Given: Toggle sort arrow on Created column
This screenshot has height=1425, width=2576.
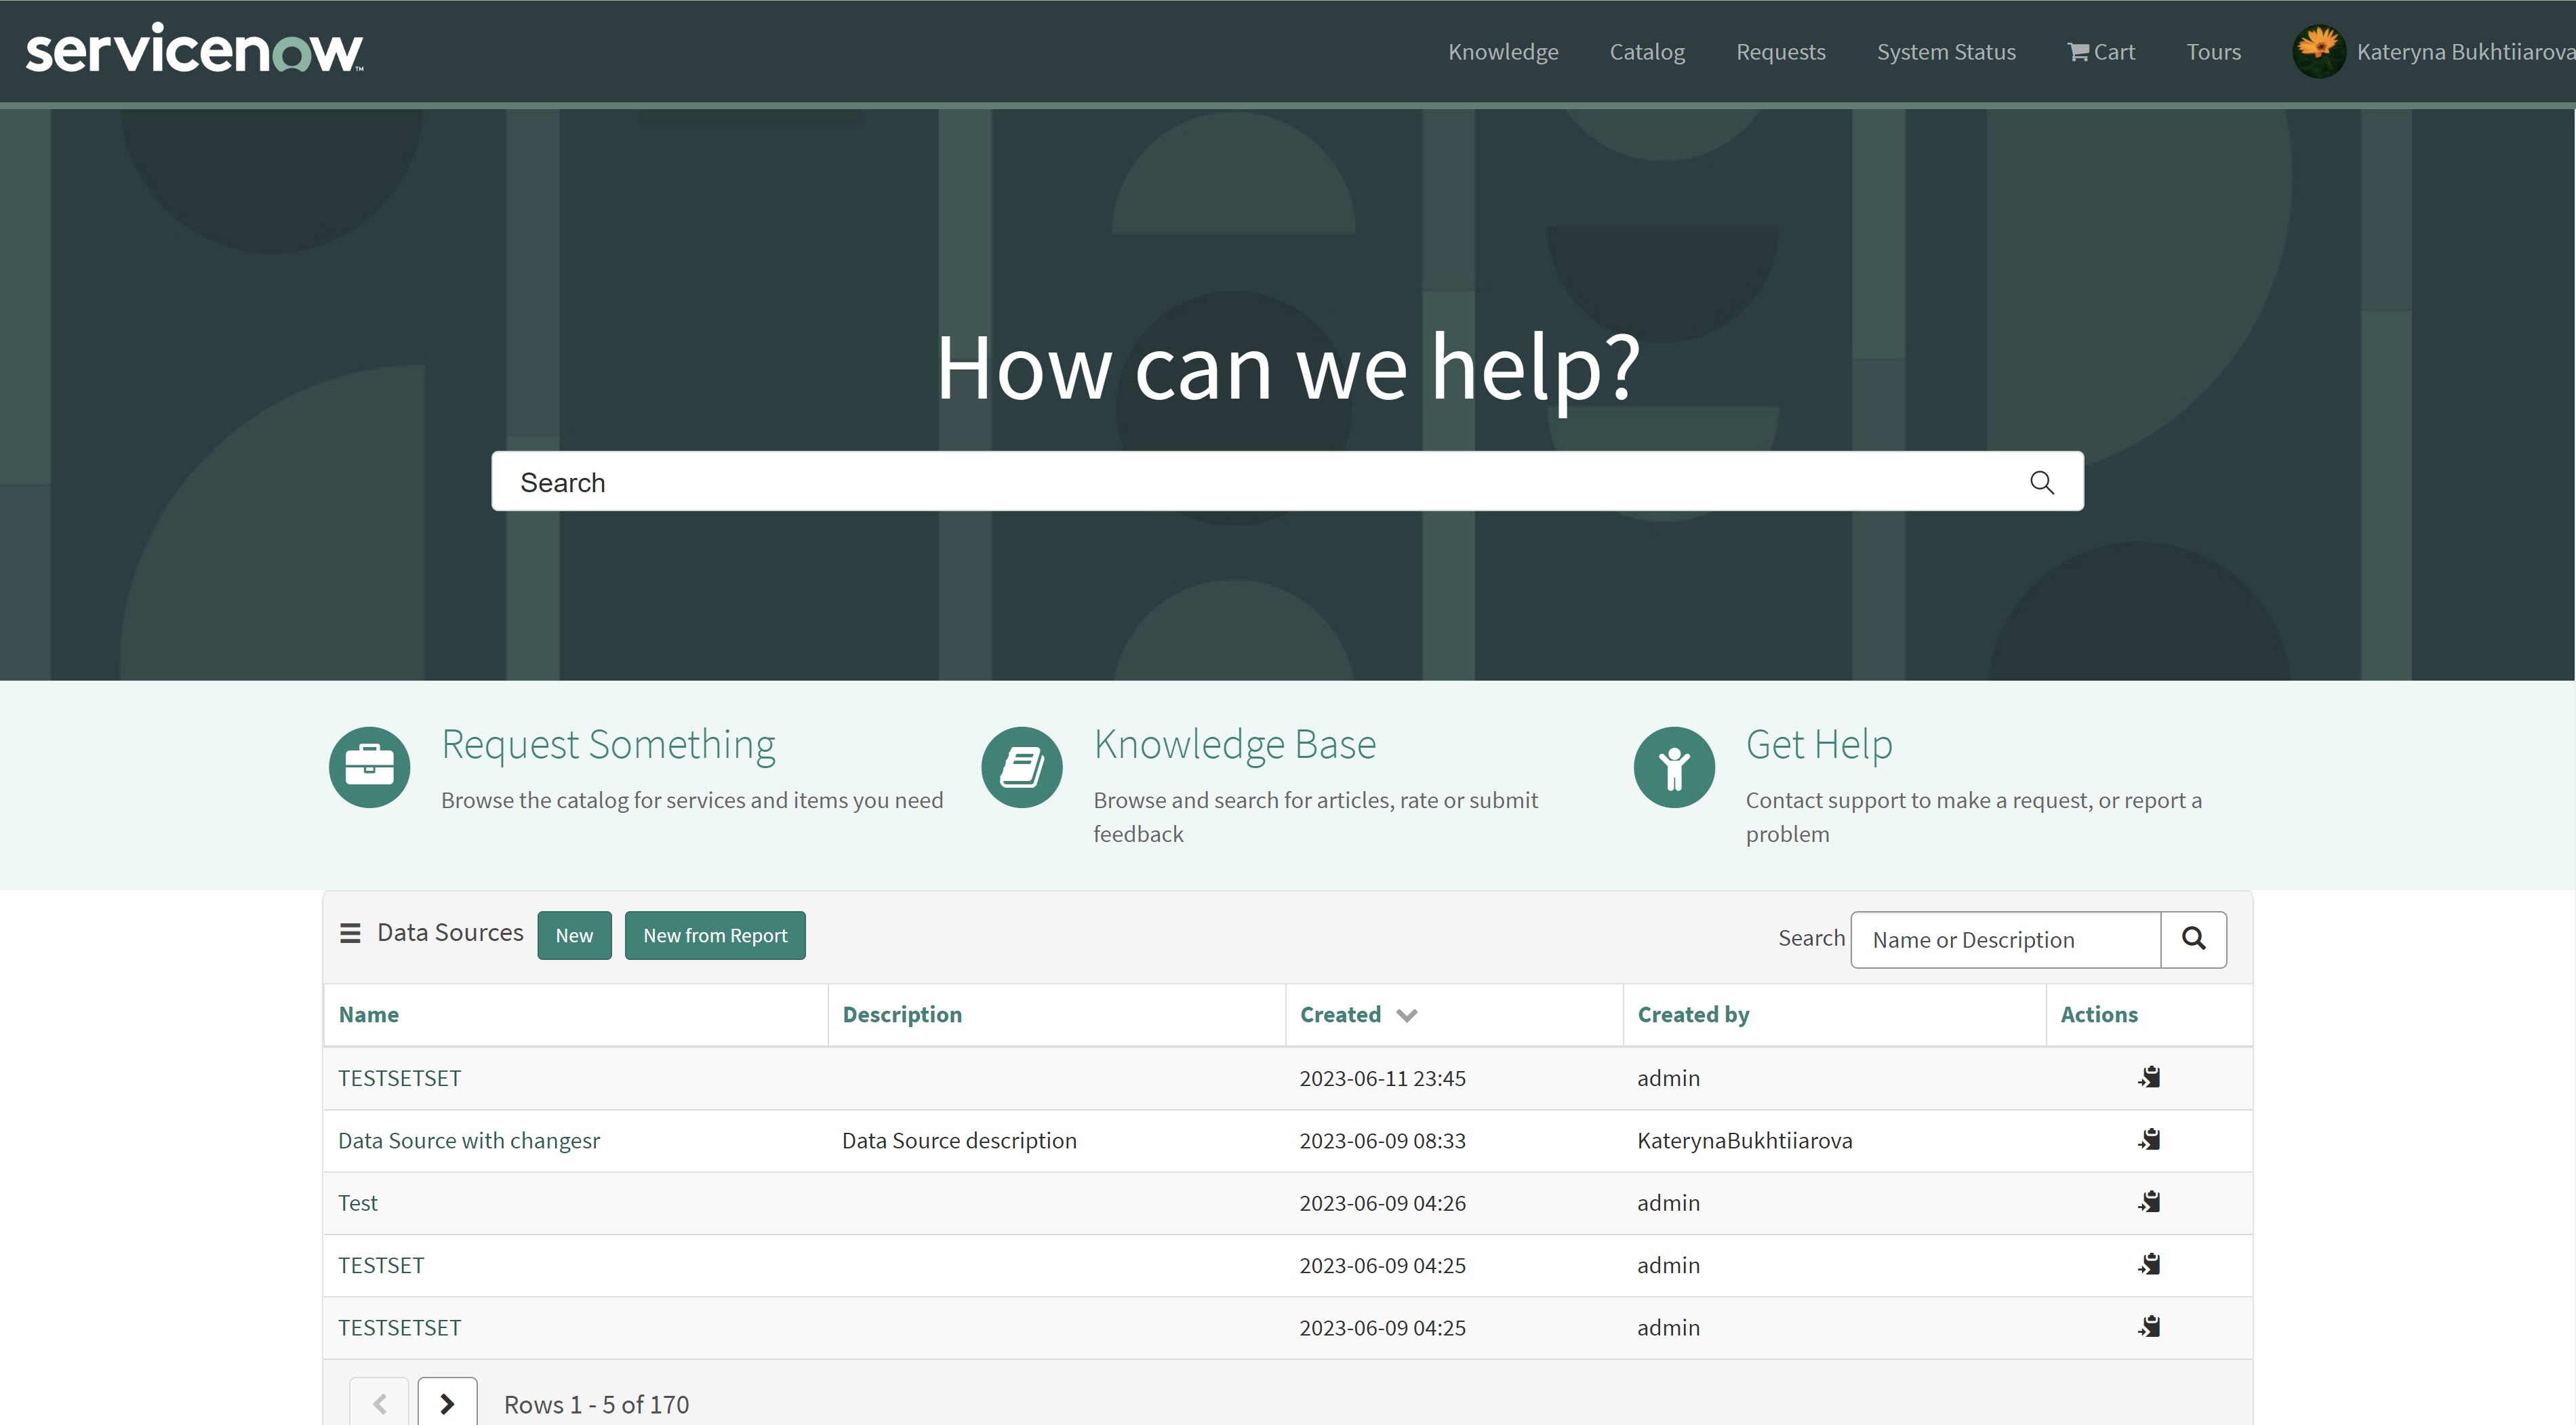Looking at the screenshot, I should pyautogui.click(x=1406, y=1015).
